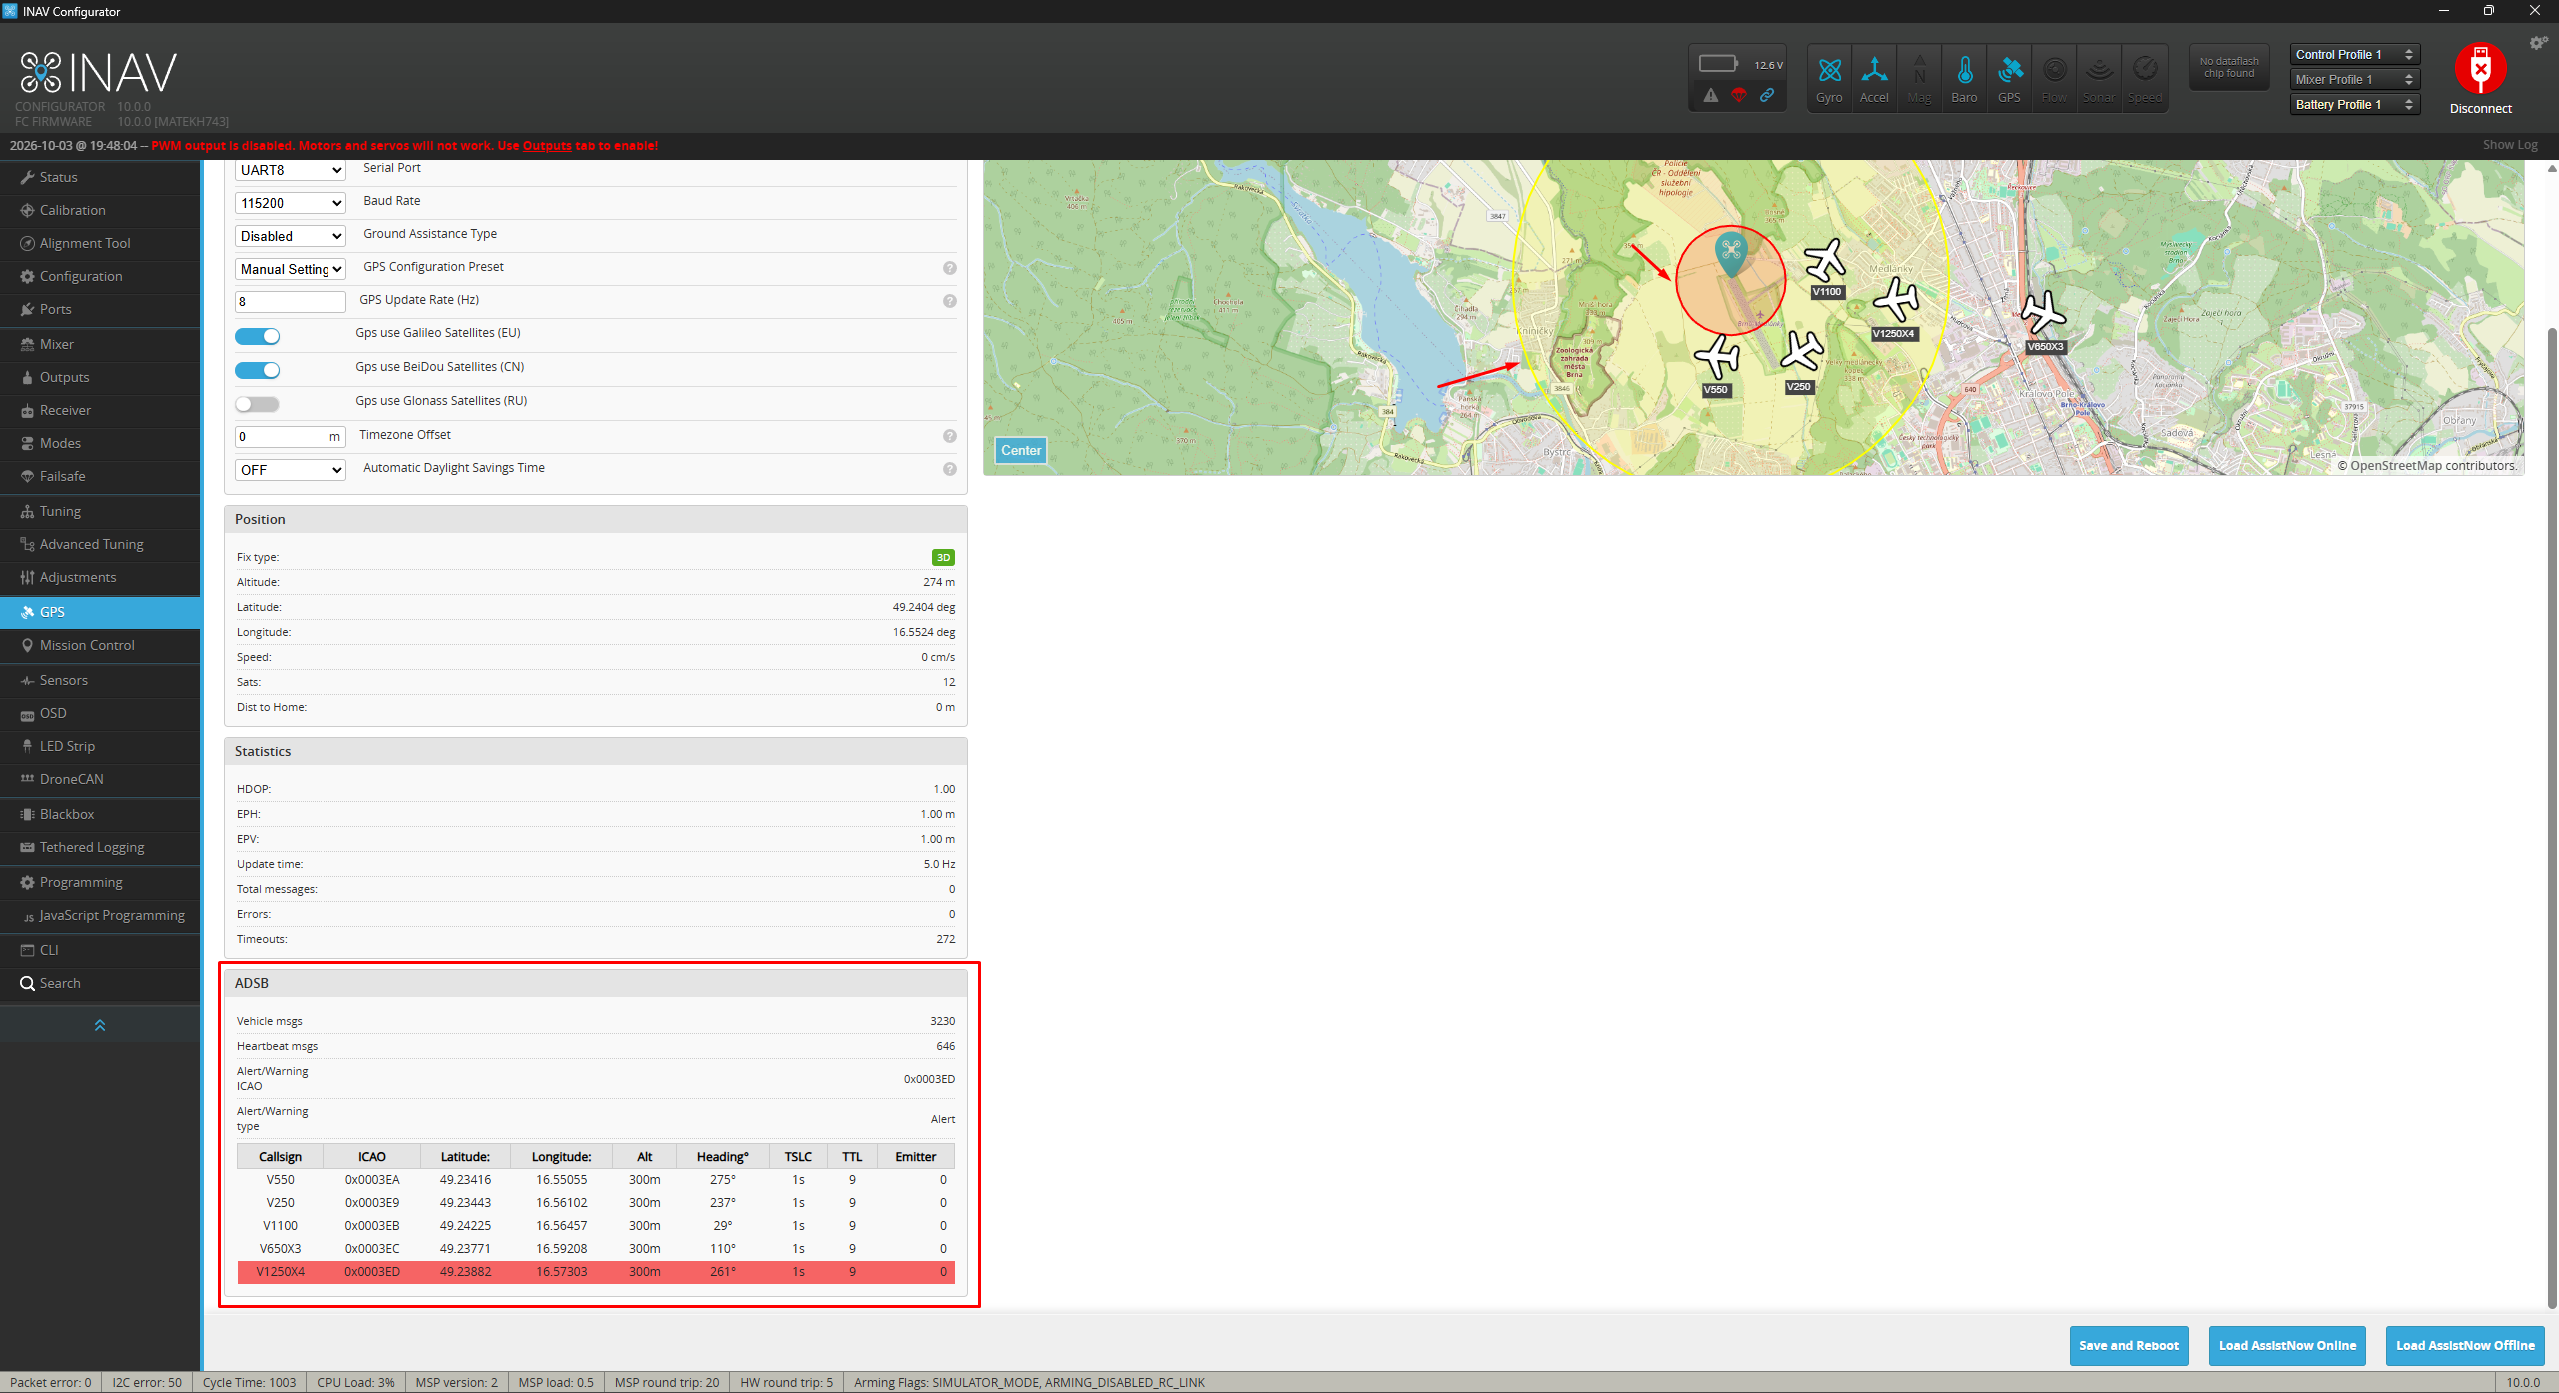The width and height of the screenshot is (2559, 1393).
Task: Open GPS Configuration Preset dropdown
Action: tap(290, 269)
